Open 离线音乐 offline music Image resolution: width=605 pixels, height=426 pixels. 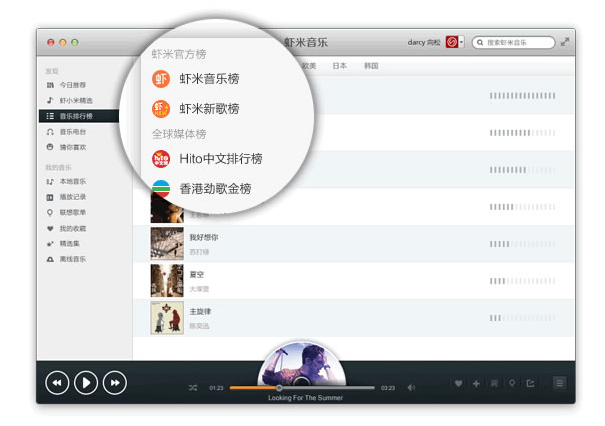(72, 259)
